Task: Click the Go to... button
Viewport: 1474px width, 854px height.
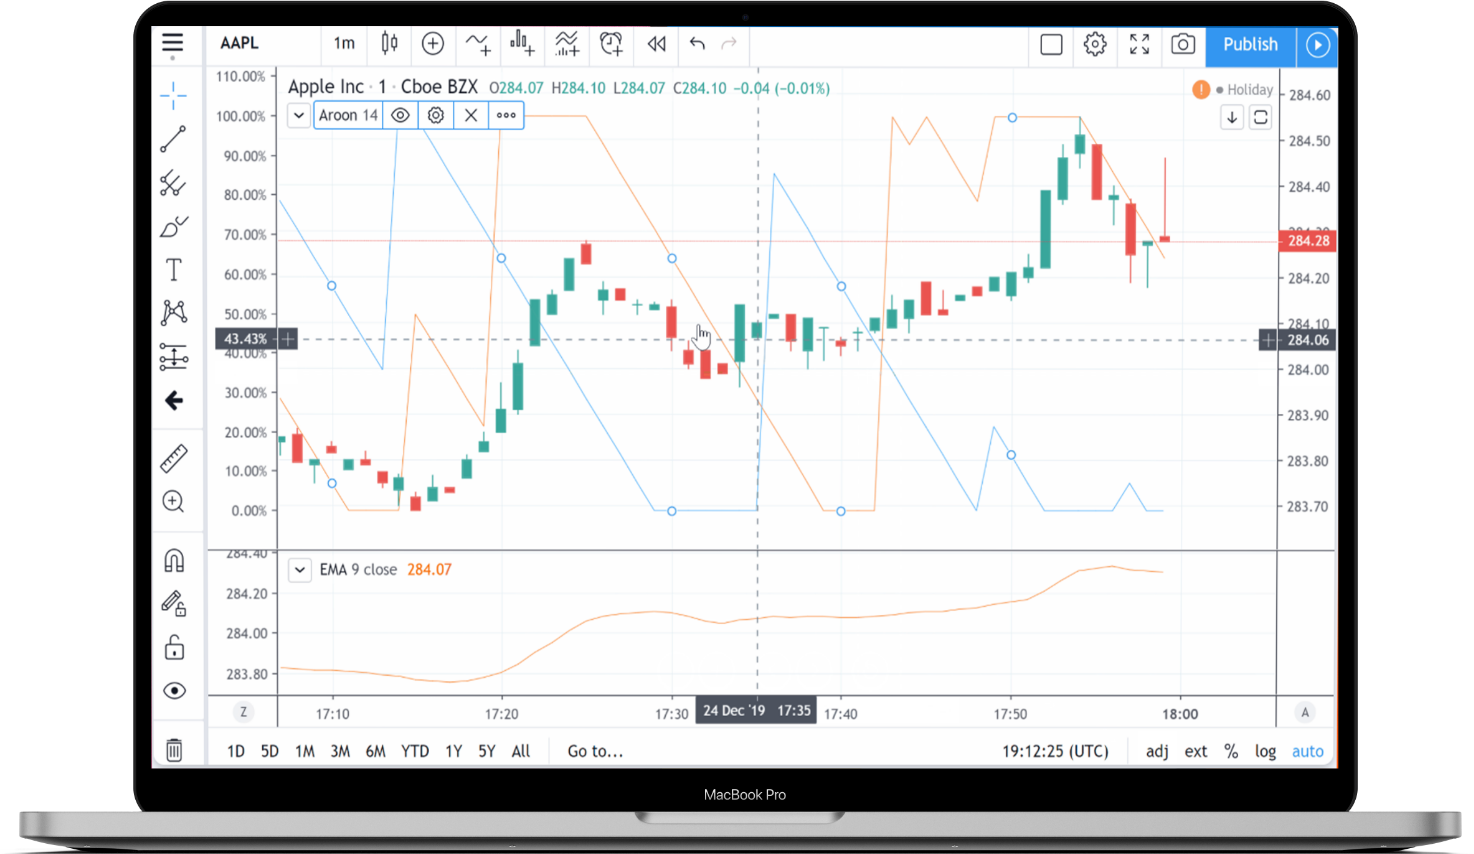Action: 595,751
